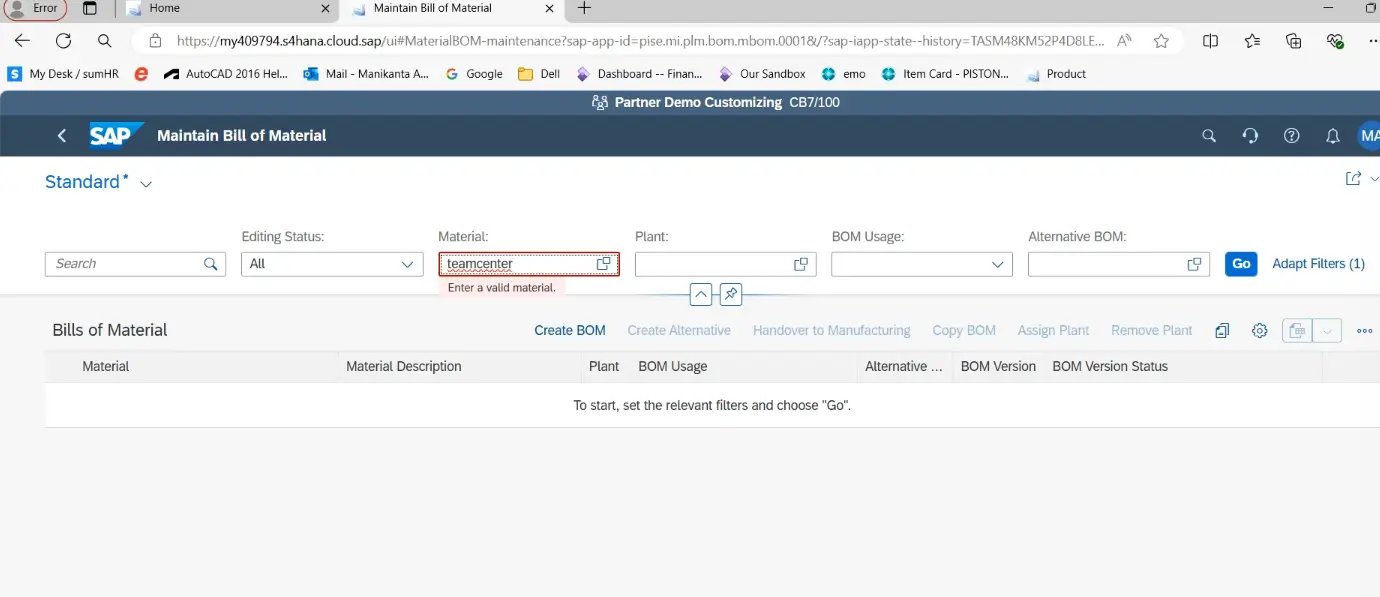Click the Create BOM link
This screenshot has height=597, width=1380.
(x=569, y=331)
